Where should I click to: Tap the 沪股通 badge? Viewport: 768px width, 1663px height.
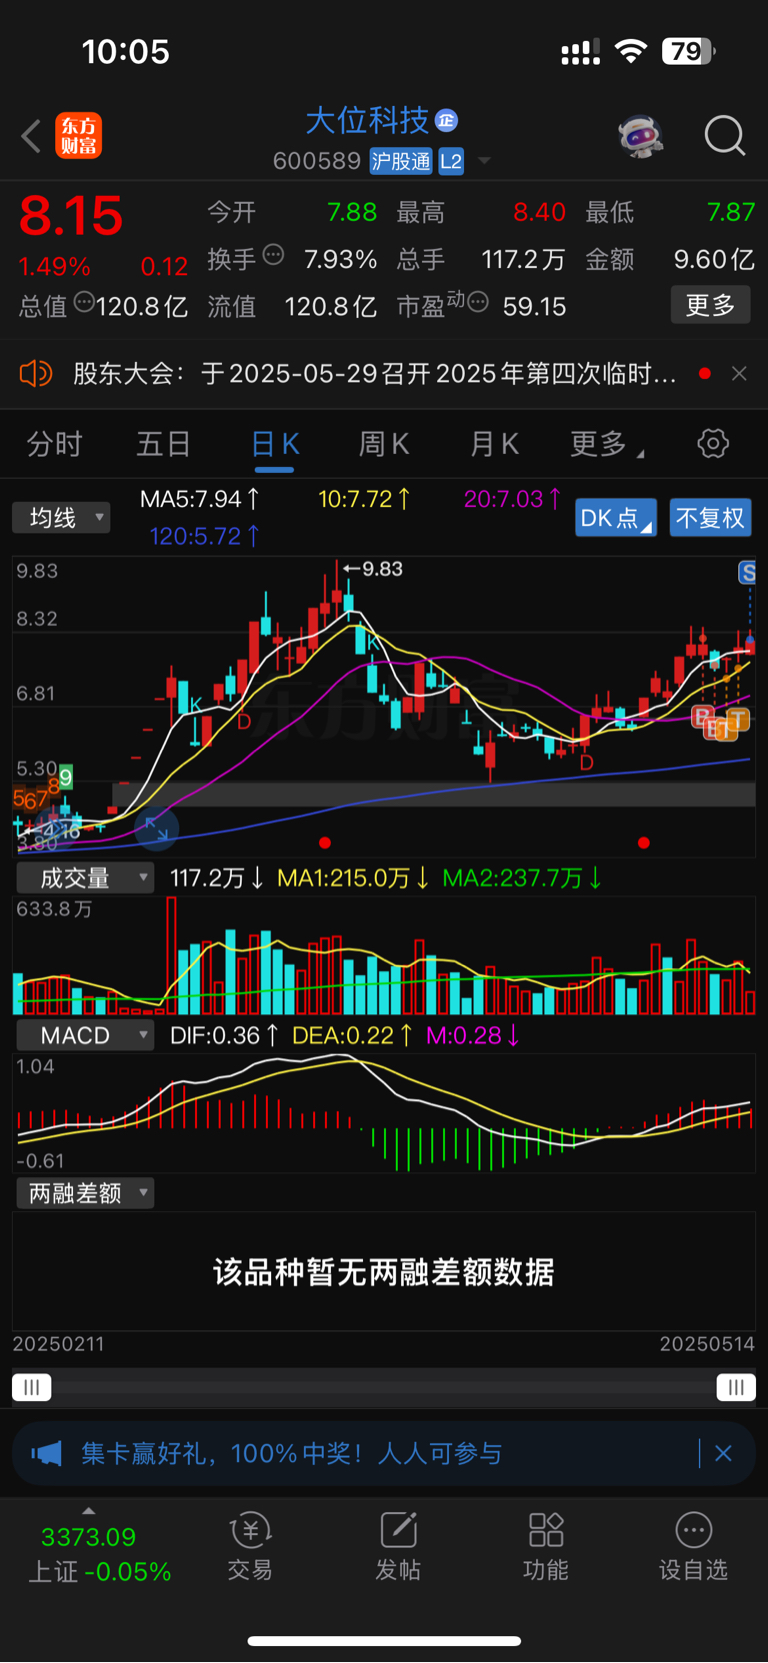pyautogui.click(x=401, y=161)
